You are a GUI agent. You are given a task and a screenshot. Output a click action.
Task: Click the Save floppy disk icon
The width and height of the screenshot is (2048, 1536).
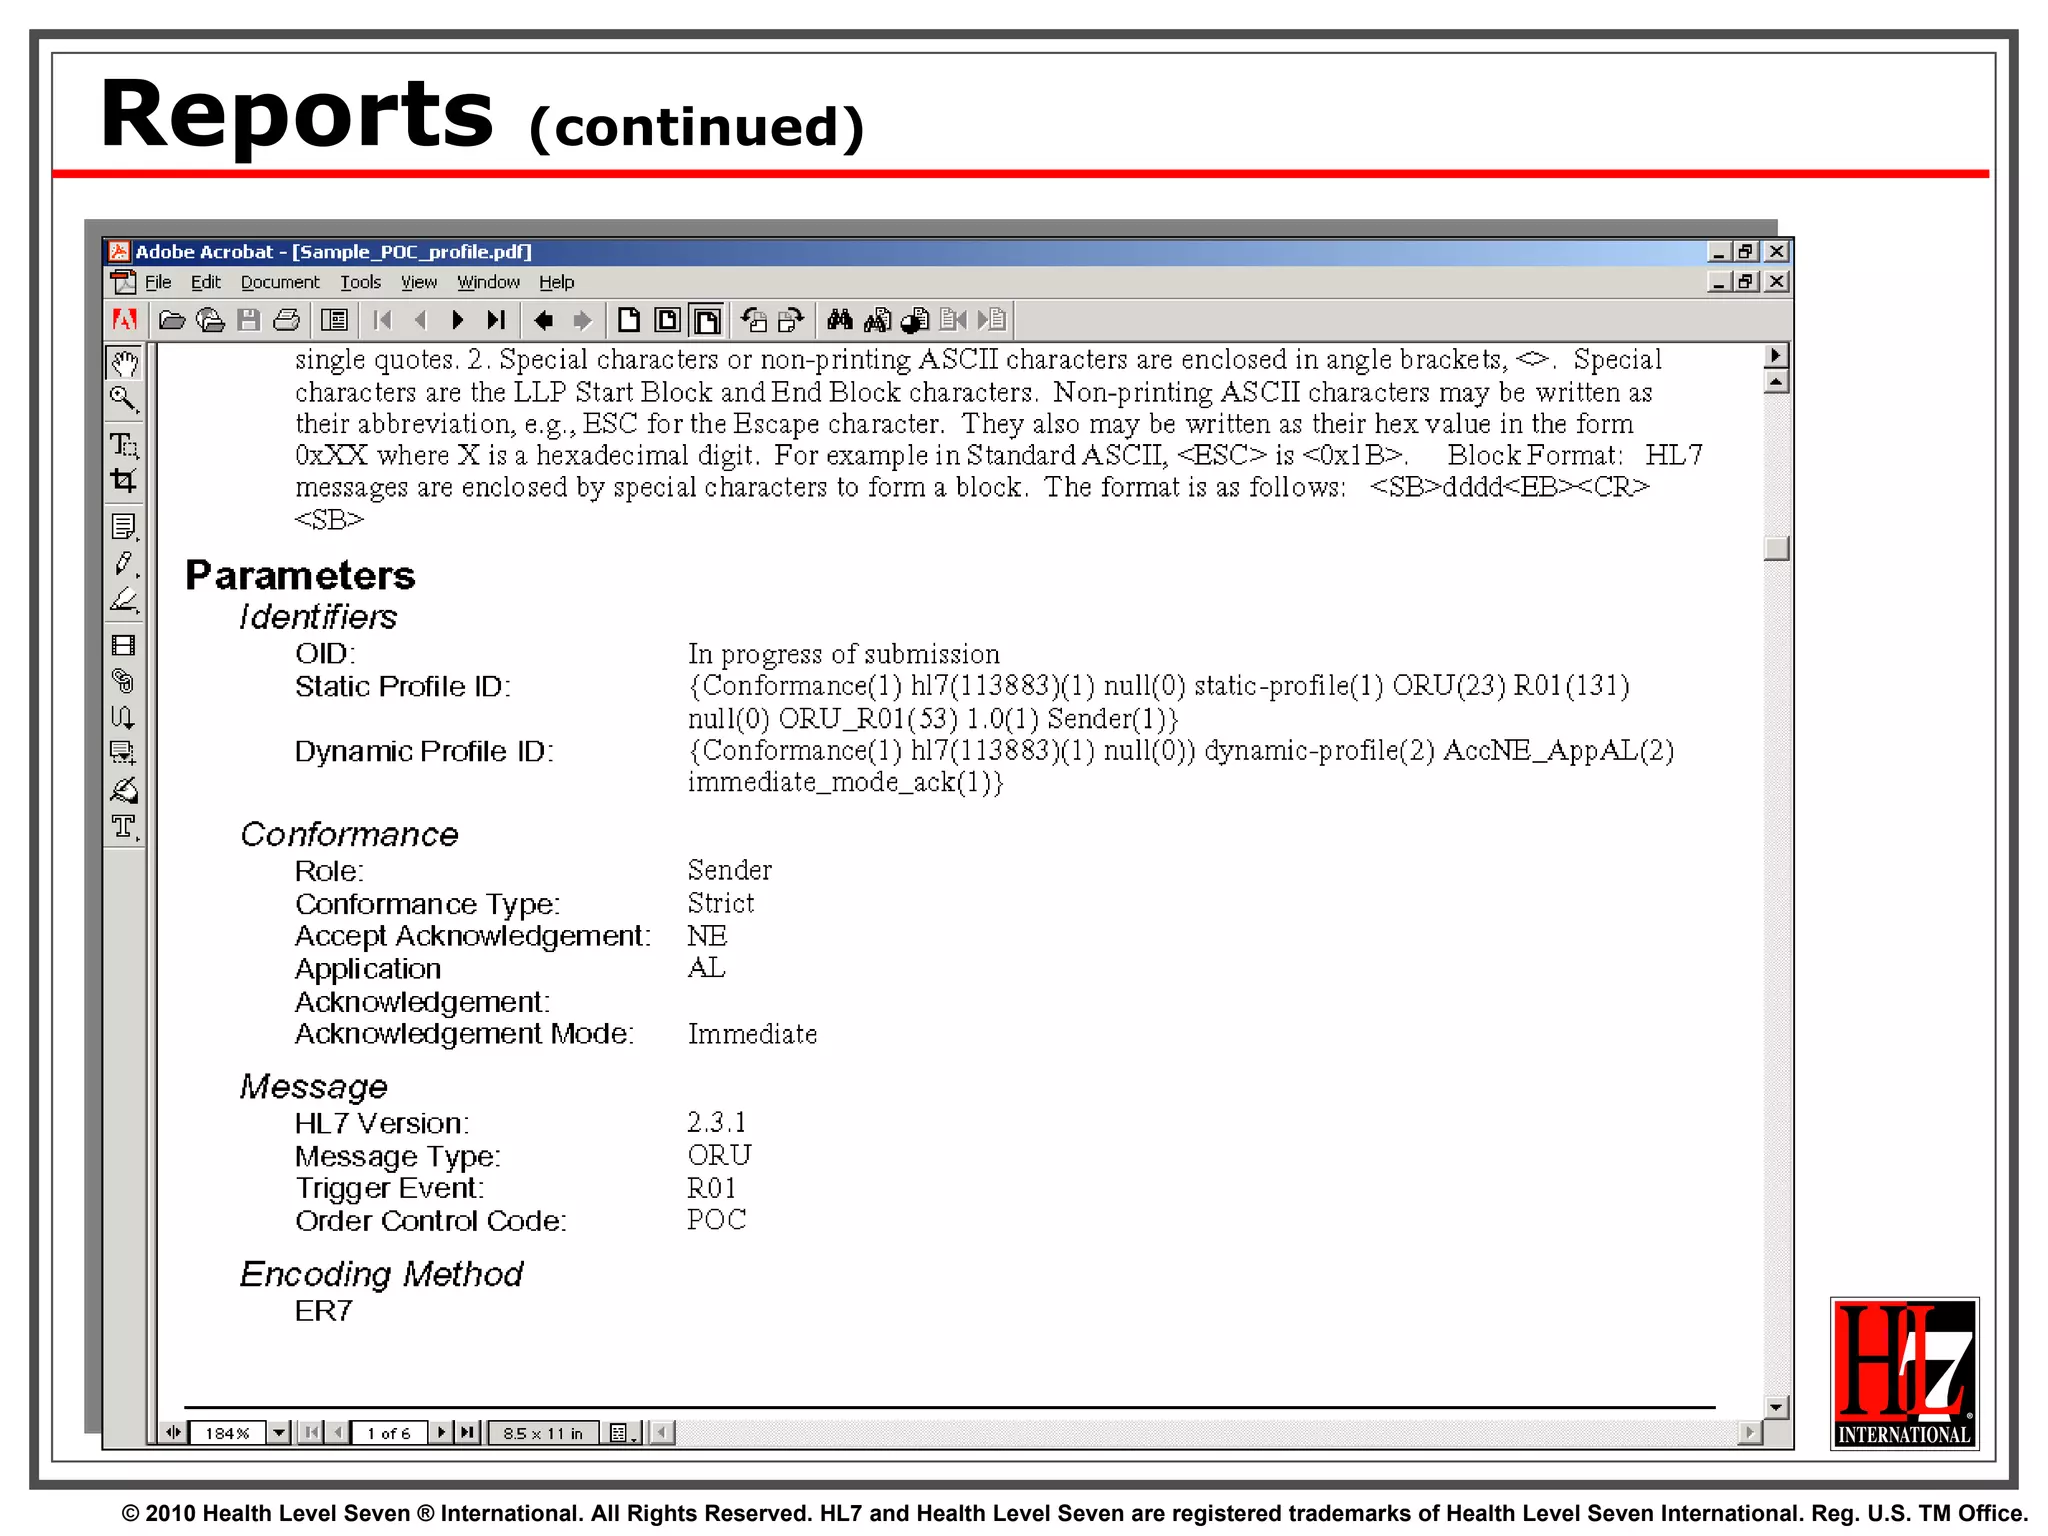click(249, 320)
